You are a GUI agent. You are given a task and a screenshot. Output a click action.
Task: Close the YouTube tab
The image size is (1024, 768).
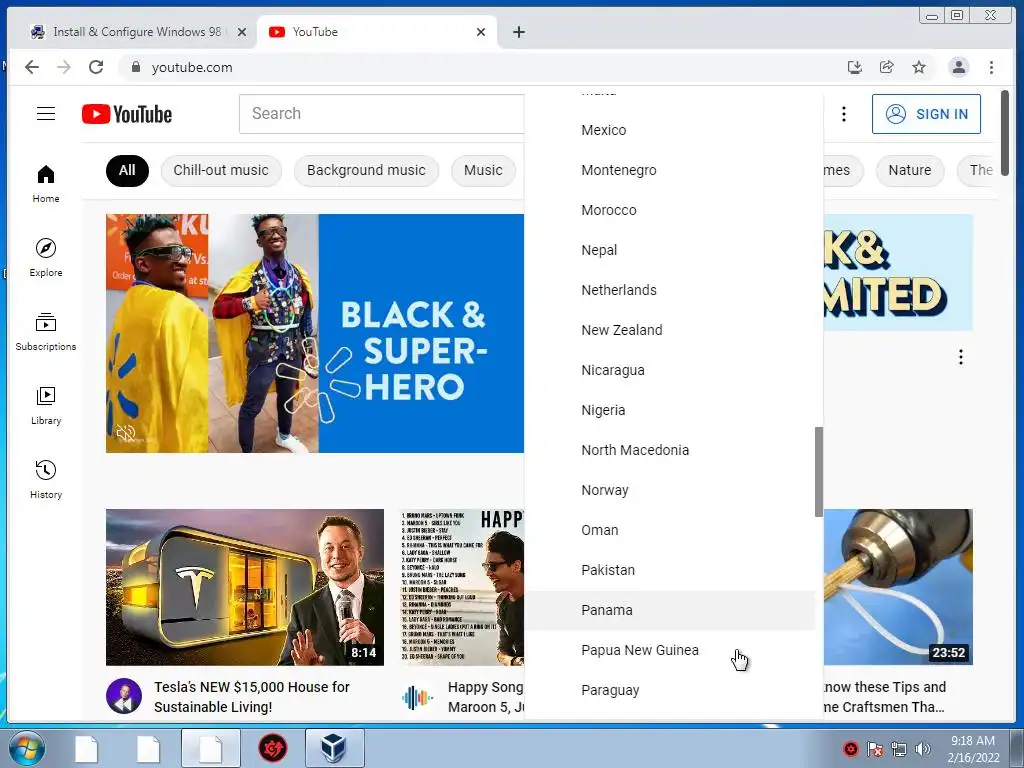(481, 32)
